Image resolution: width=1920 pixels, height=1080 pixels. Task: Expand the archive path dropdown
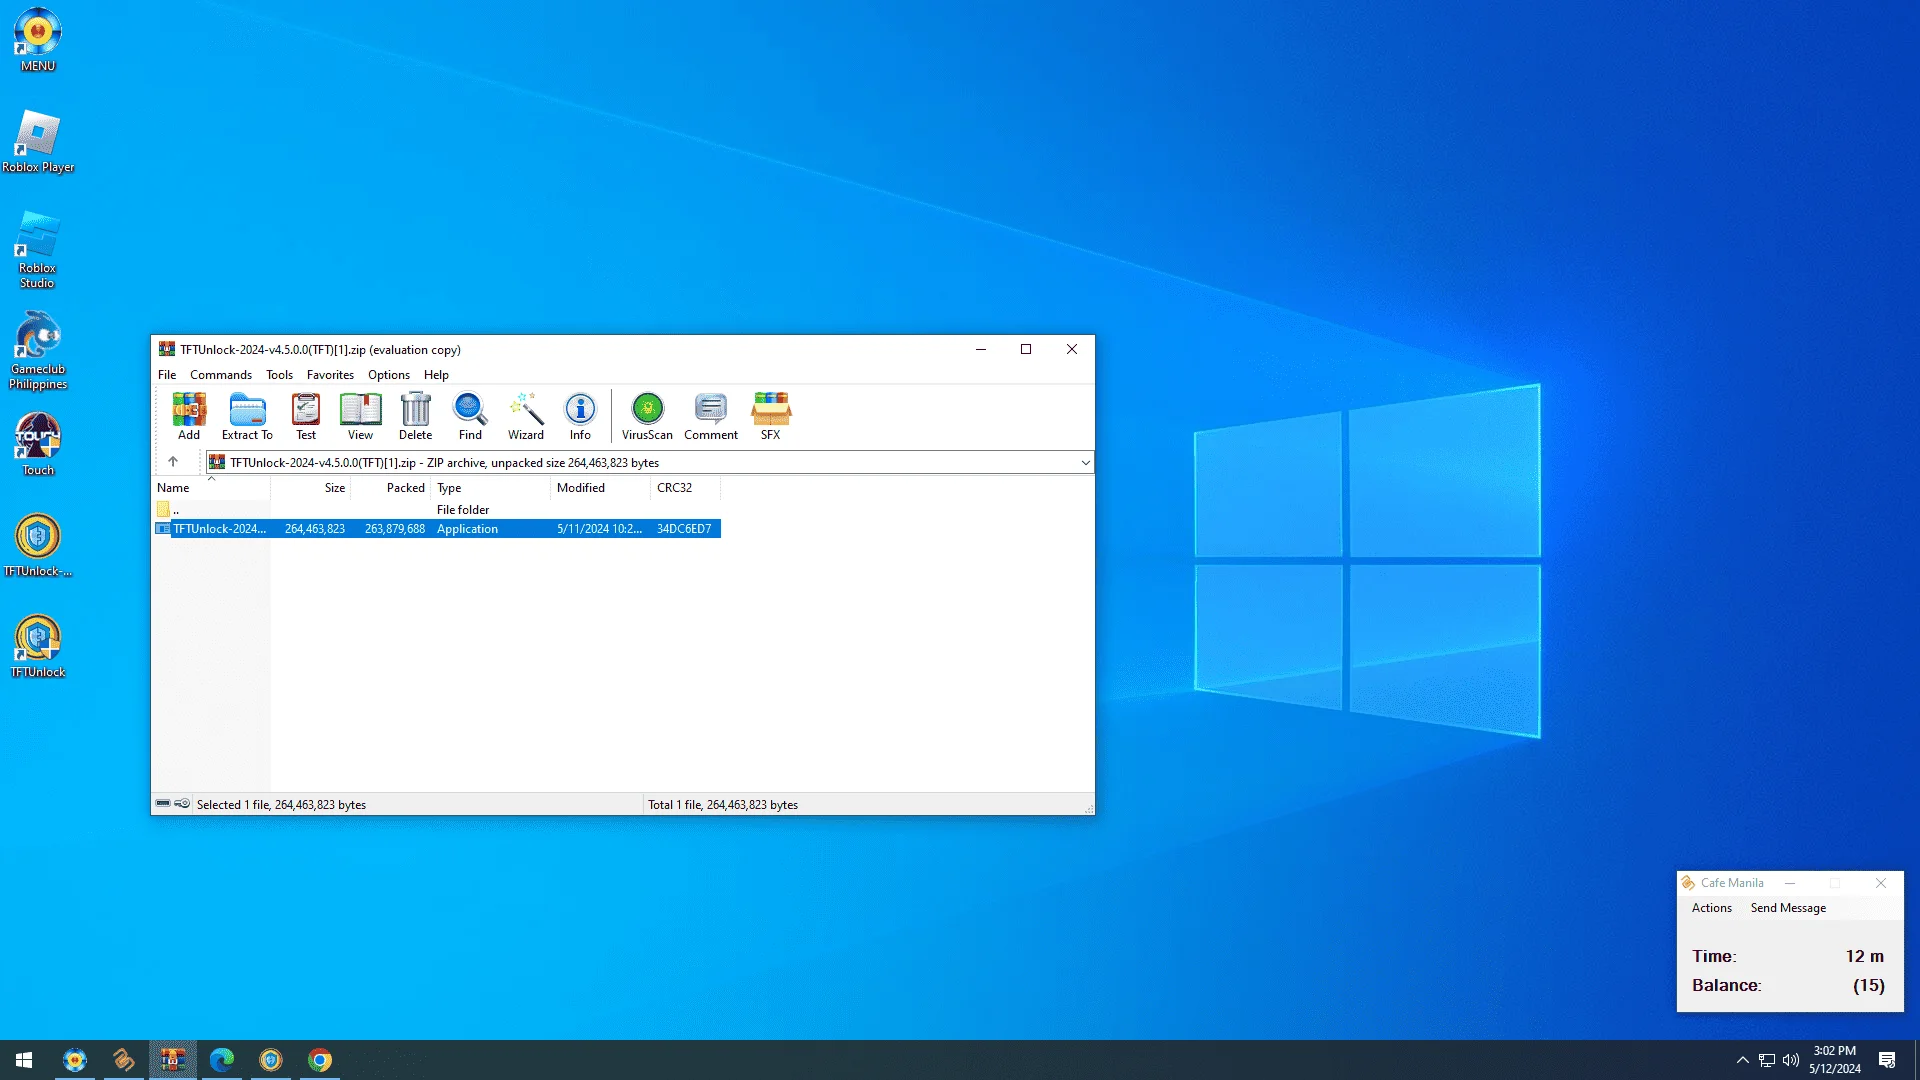coord(1085,463)
